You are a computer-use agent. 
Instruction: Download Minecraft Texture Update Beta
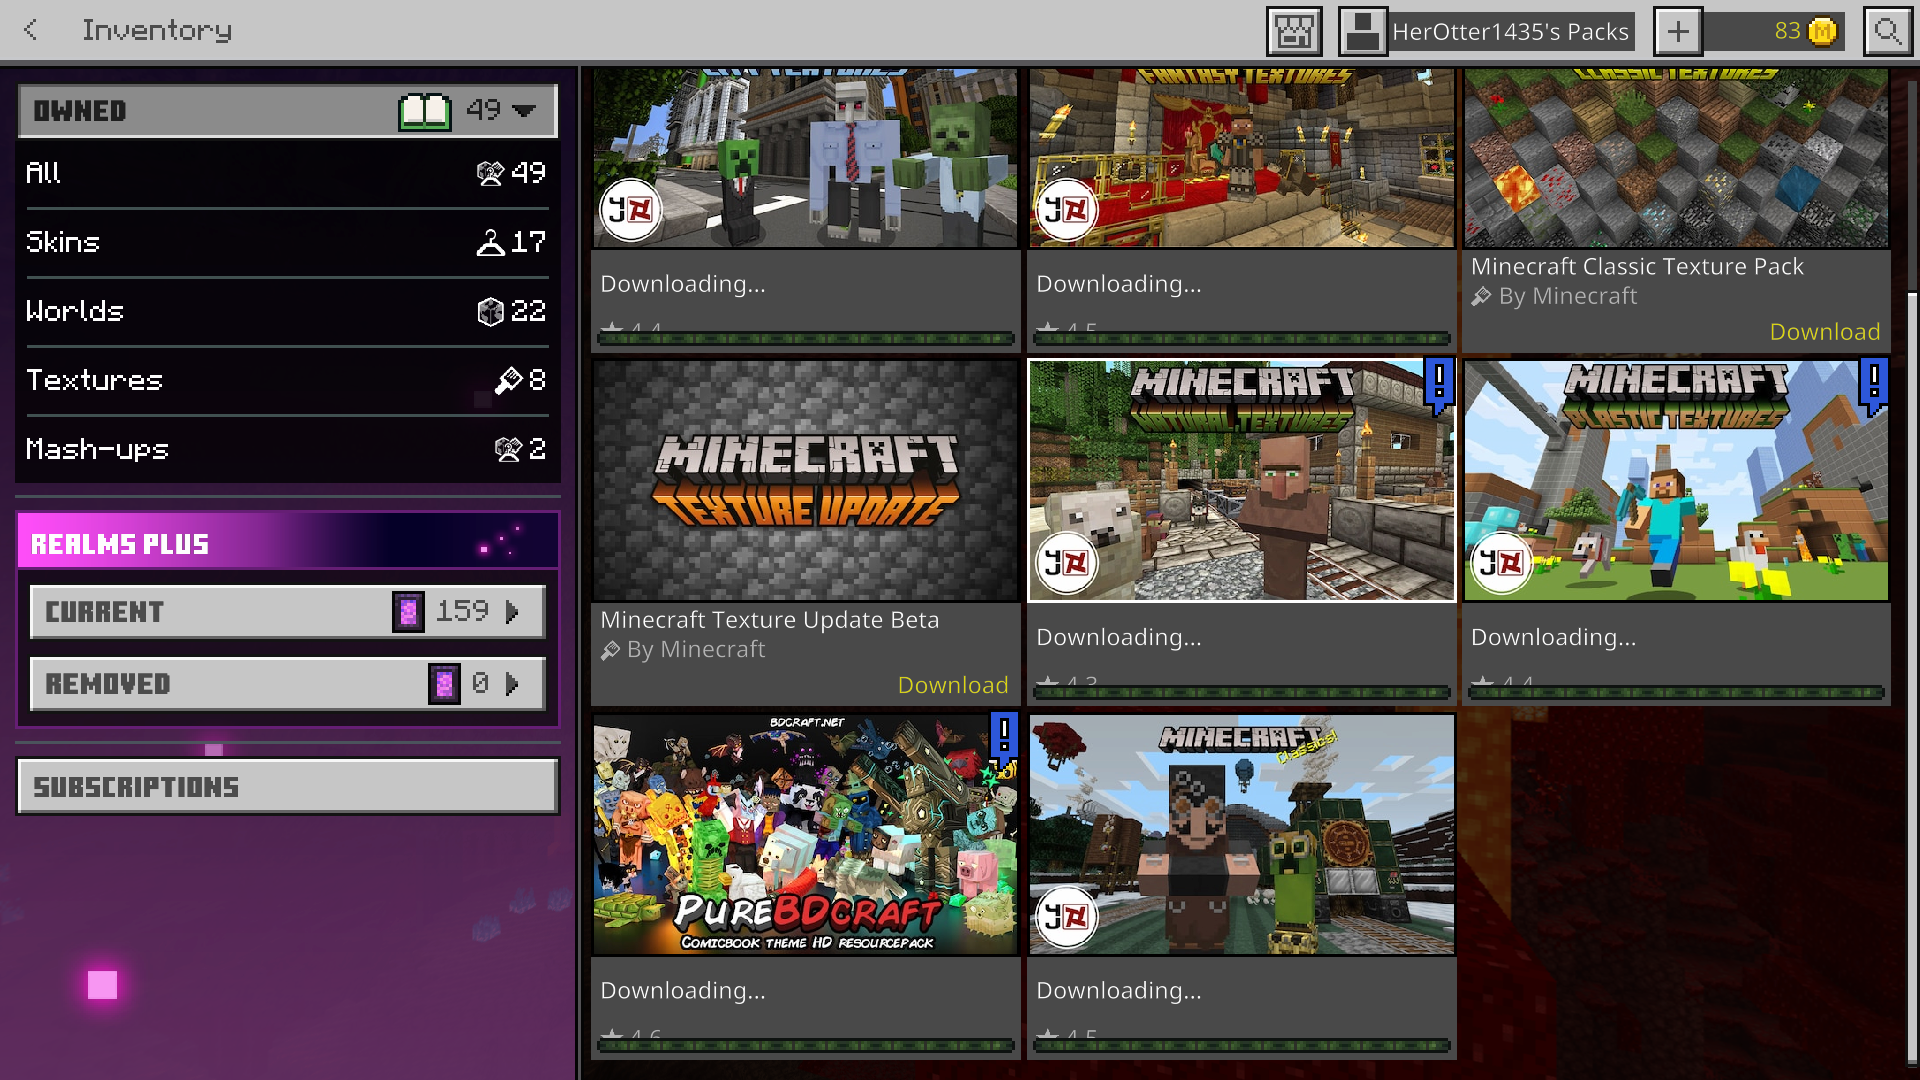tap(952, 685)
